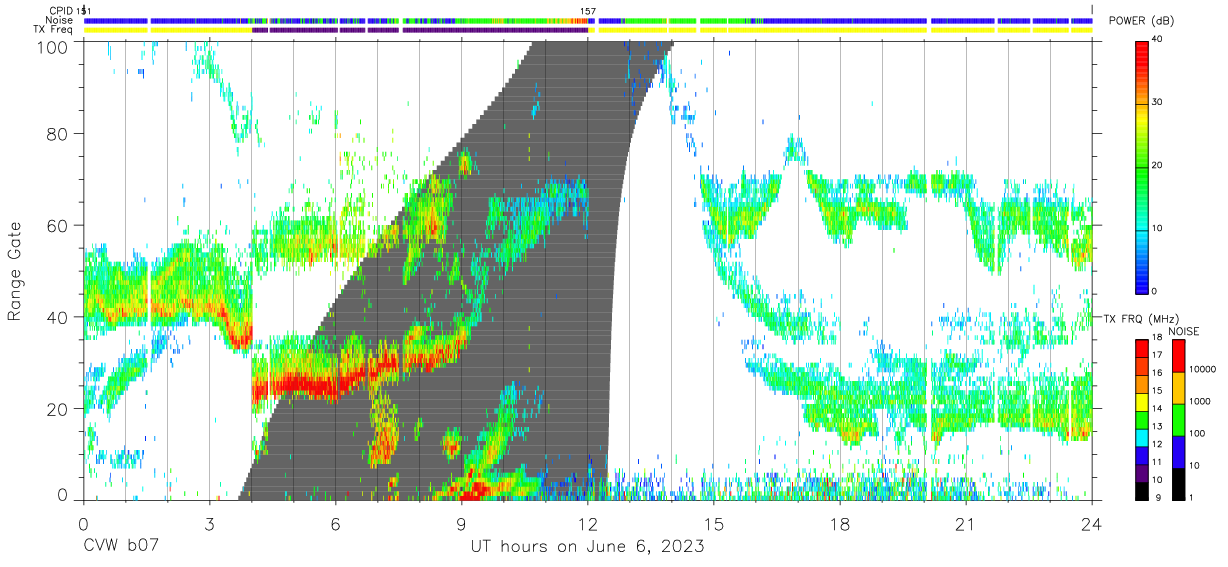
Task: Select the 15 MHz tick label
Action: (1157, 390)
